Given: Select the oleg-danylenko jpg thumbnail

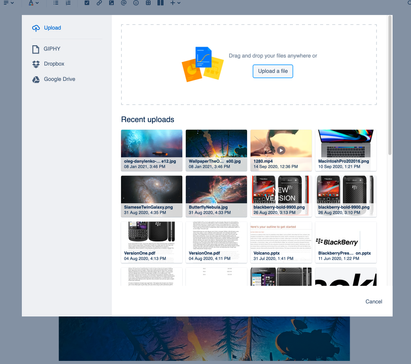Looking at the screenshot, I should point(152,150).
